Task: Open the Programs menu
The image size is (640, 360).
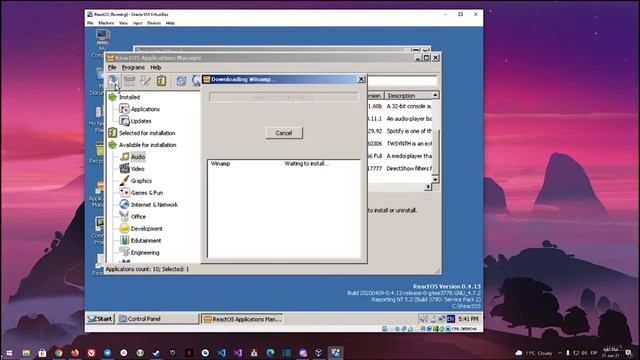Action: click(133, 67)
